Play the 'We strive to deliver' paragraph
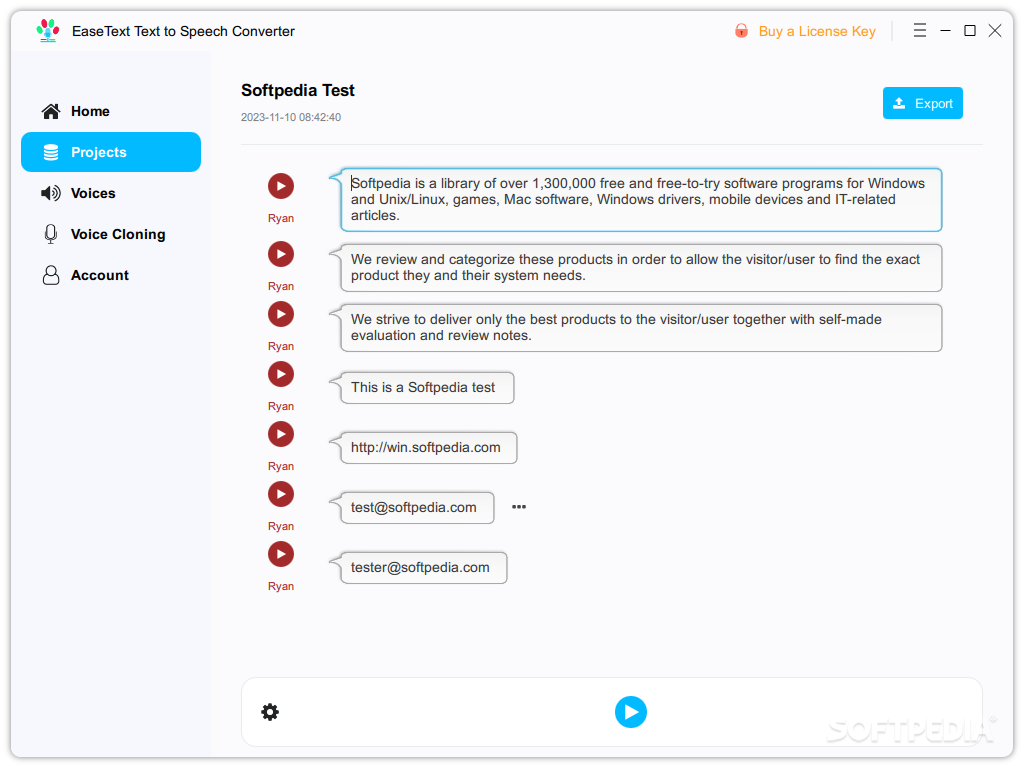The height and width of the screenshot is (768, 1024). (281, 314)
